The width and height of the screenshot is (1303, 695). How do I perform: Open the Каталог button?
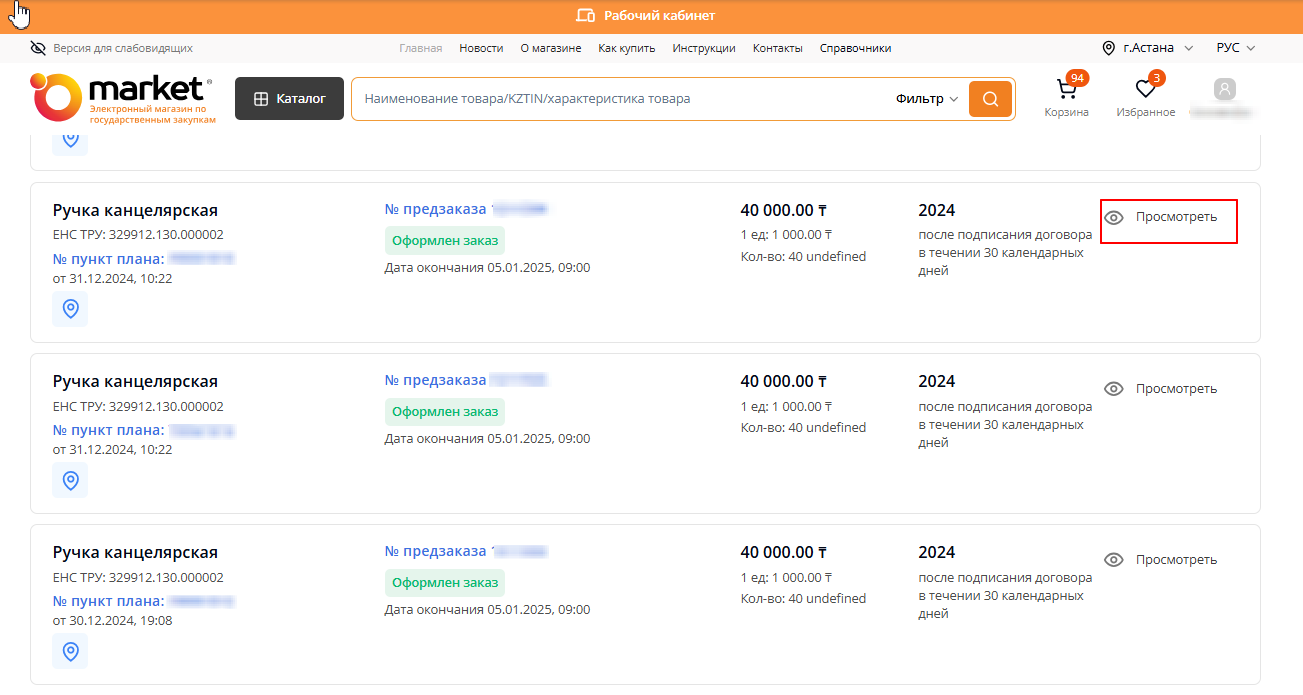click(289, 99)
